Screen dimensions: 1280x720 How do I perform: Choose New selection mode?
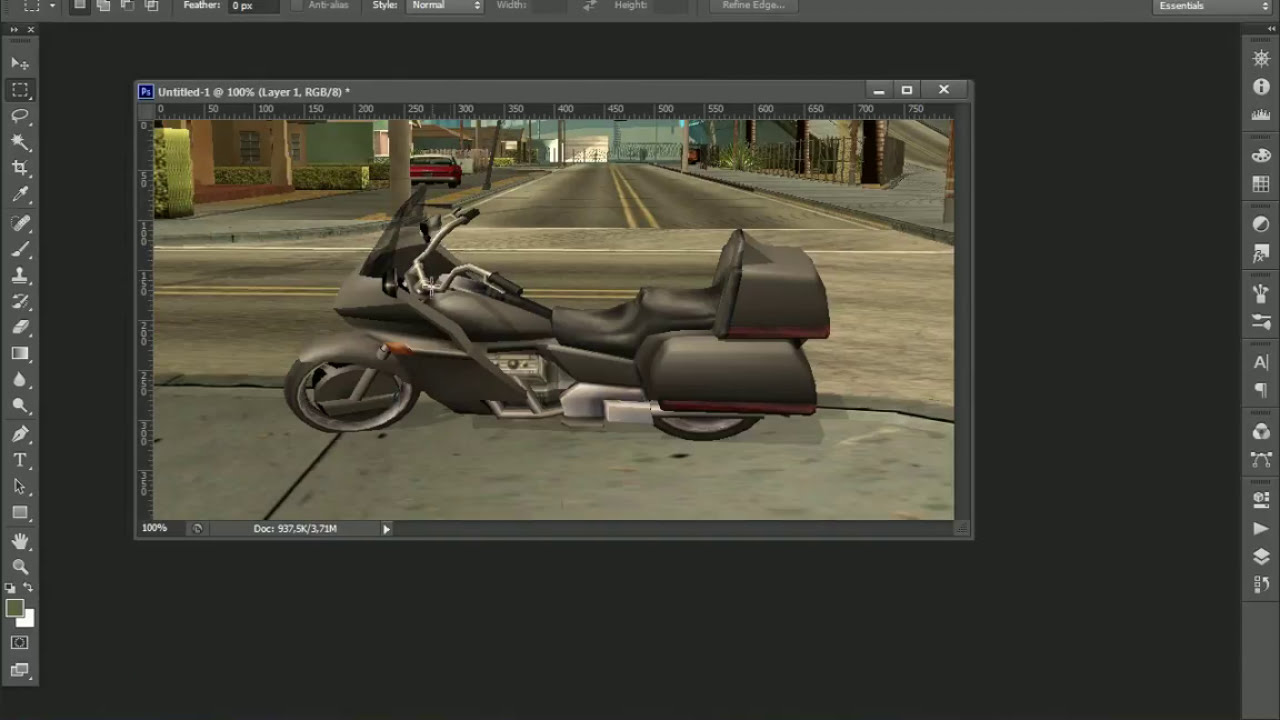[80, 5]
